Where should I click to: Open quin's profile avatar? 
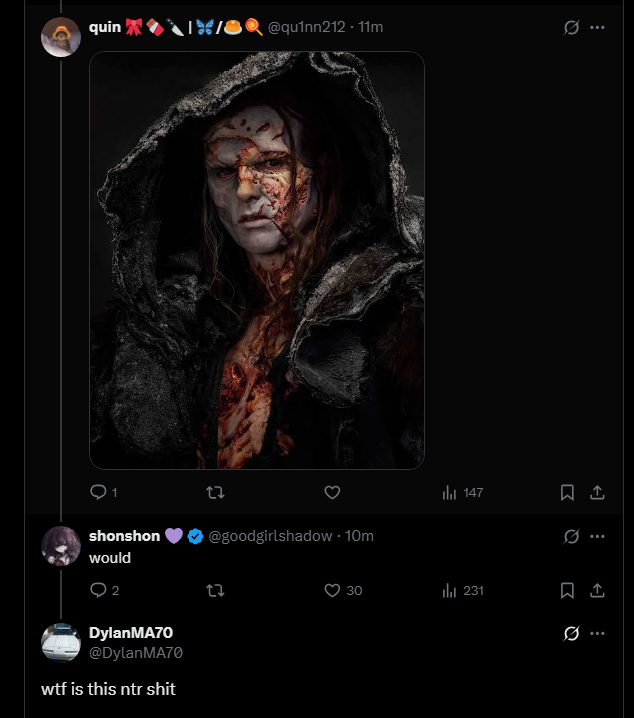coord(60,37)
